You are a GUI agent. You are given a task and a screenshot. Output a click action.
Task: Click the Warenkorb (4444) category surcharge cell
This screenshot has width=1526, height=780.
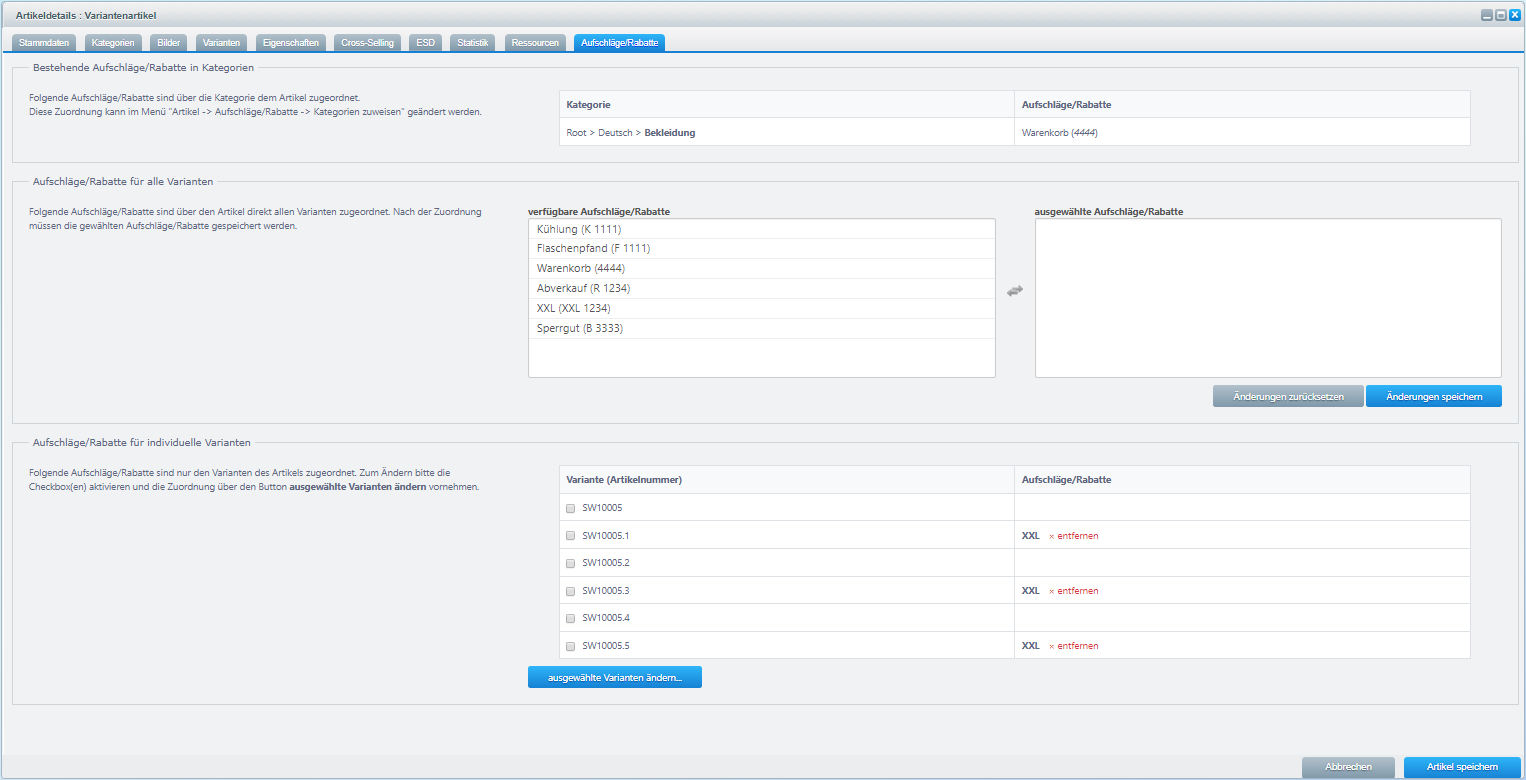(x=1242, y=132)
